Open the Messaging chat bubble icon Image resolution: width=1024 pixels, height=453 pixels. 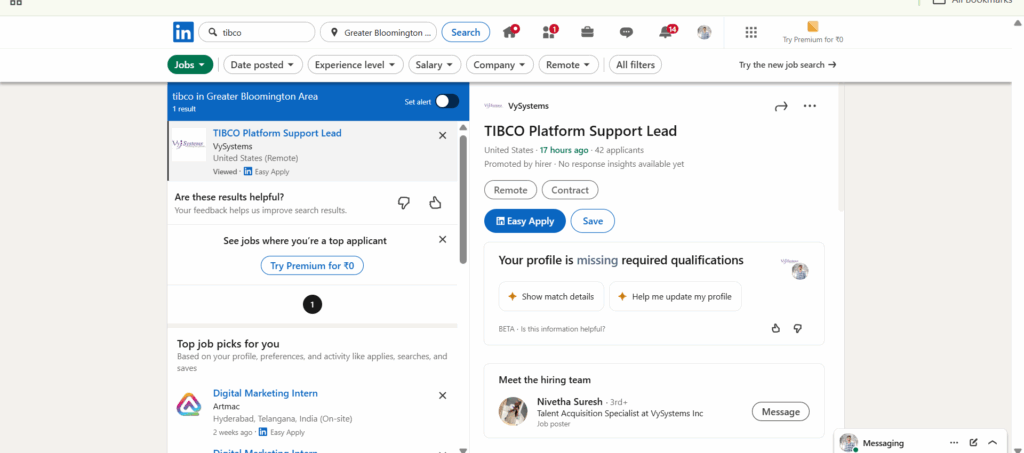pyautogui.click(x=626, y=32)
